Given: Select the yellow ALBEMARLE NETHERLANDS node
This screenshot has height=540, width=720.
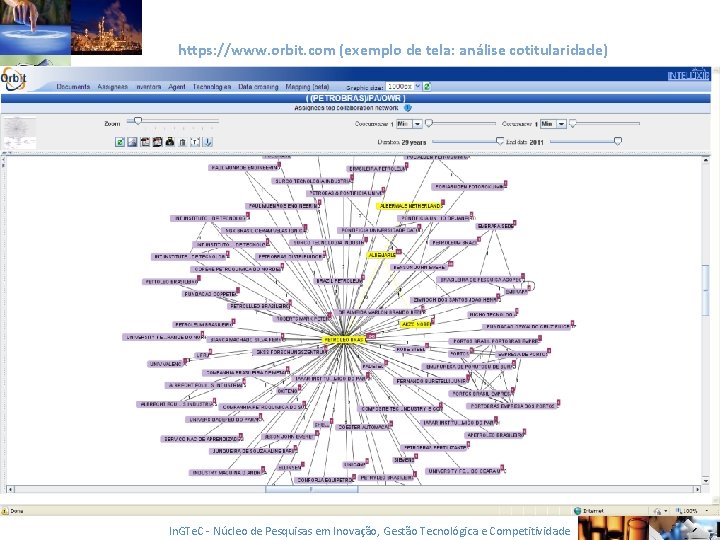Looking at the screenshot, I should [x=409, y=206].
